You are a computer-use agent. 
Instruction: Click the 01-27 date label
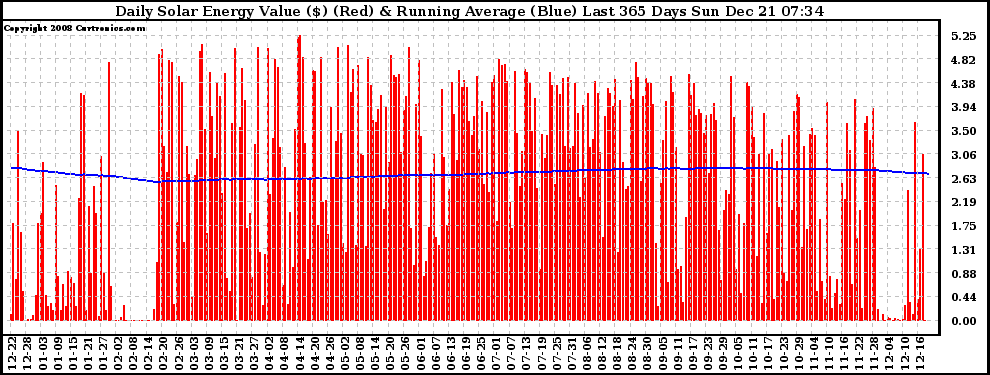[x=104, y=353]
